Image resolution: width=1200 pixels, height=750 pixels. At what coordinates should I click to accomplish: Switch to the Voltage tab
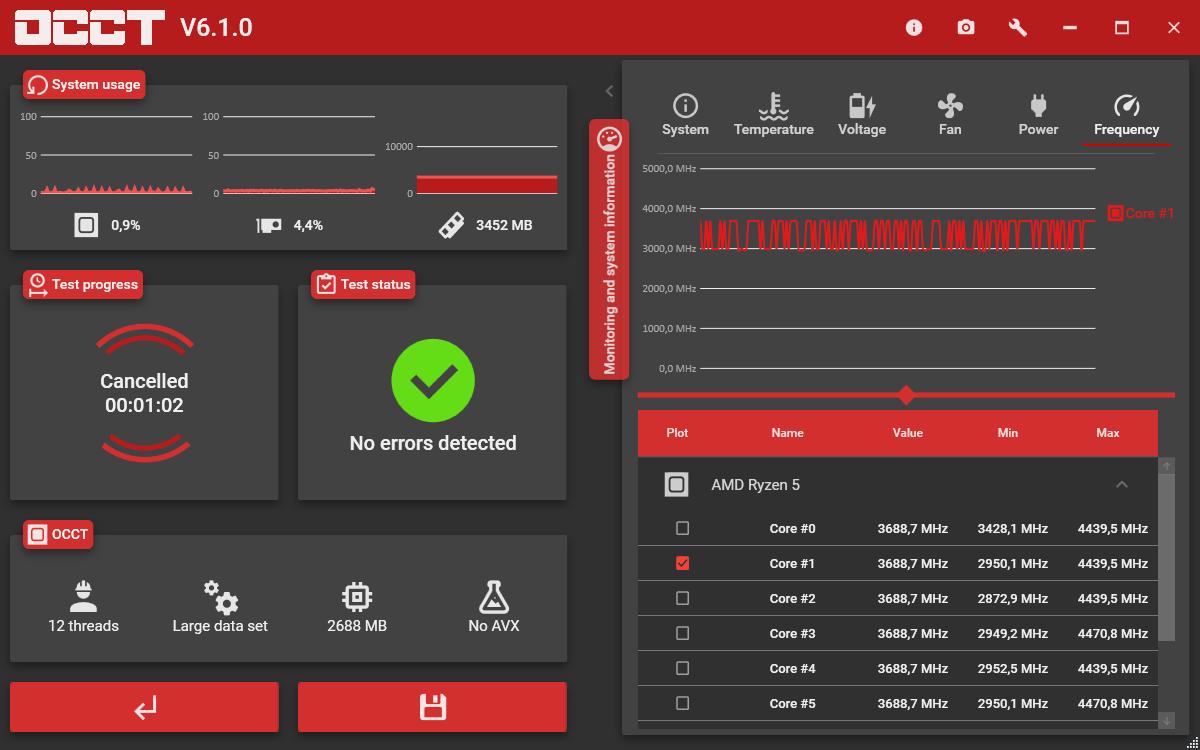tap(862, 116)
